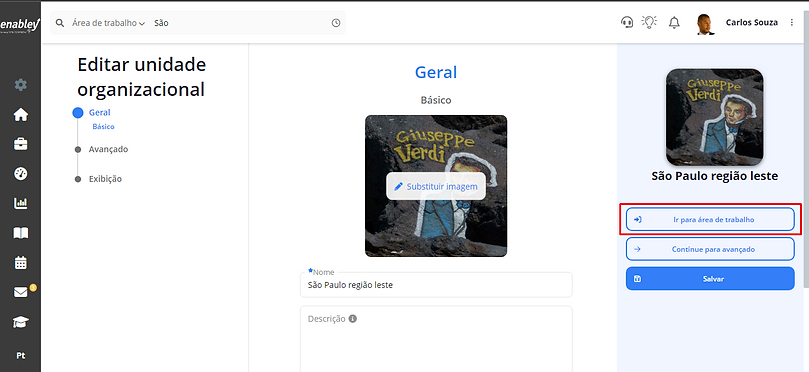The image size is (809, 372).
Task: Click Substituir imagem button
Action: [436, 186]
